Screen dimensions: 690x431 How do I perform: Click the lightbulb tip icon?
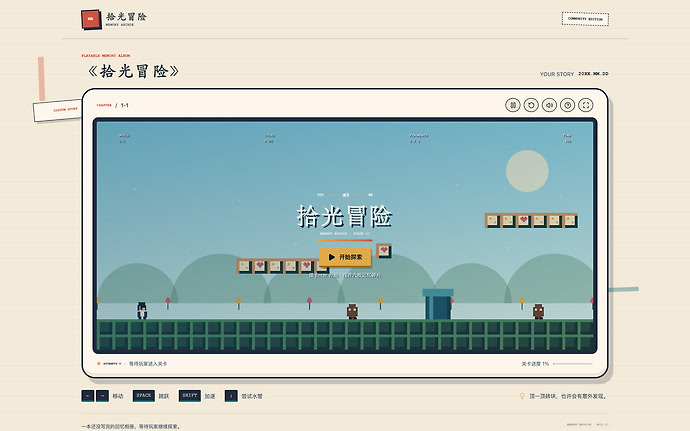tap(522, 396)
